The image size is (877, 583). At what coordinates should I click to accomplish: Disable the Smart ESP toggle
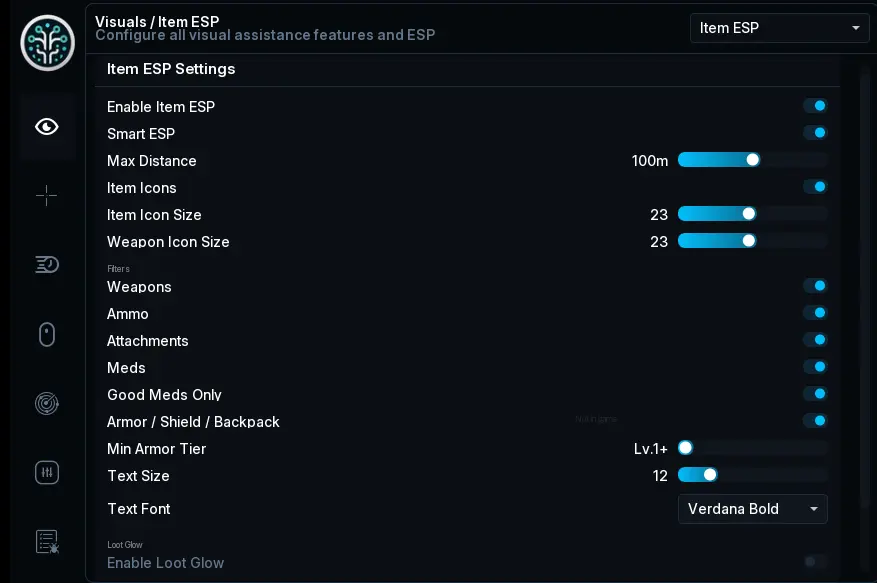[x=815, y=133]
